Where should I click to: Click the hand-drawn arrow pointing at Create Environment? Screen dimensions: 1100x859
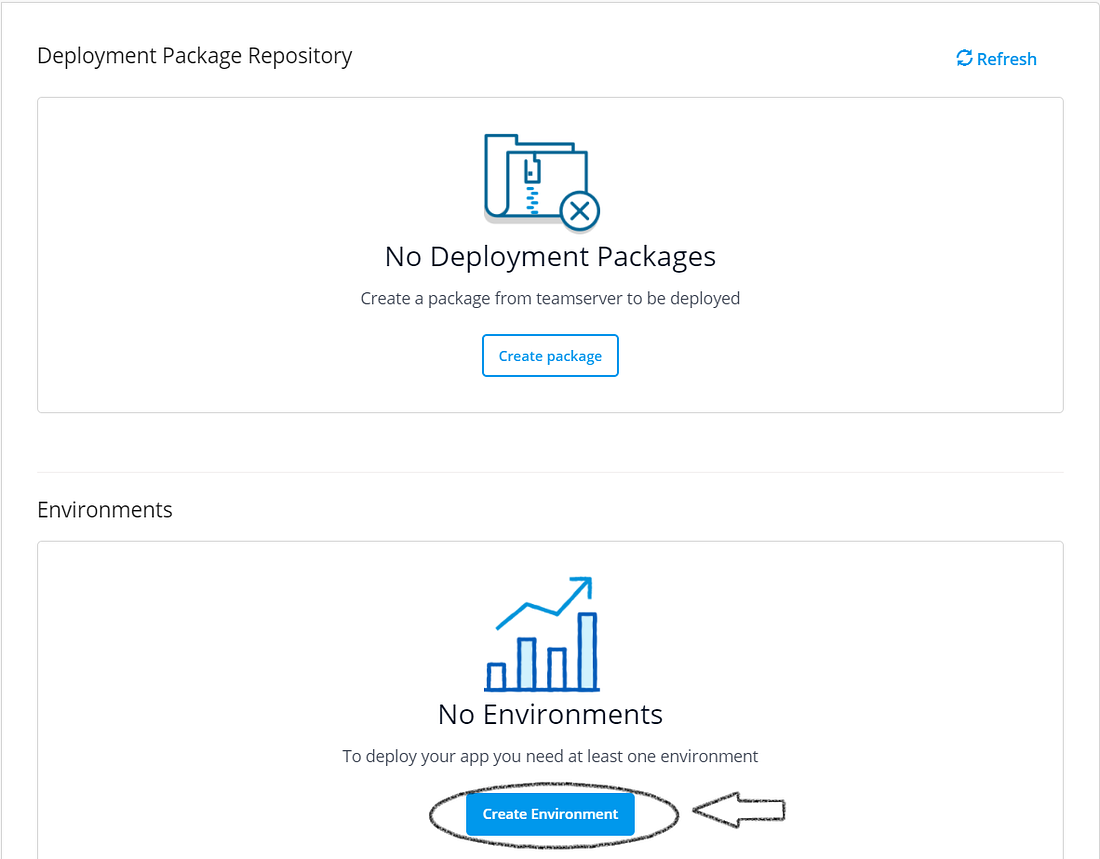[738, 810]
